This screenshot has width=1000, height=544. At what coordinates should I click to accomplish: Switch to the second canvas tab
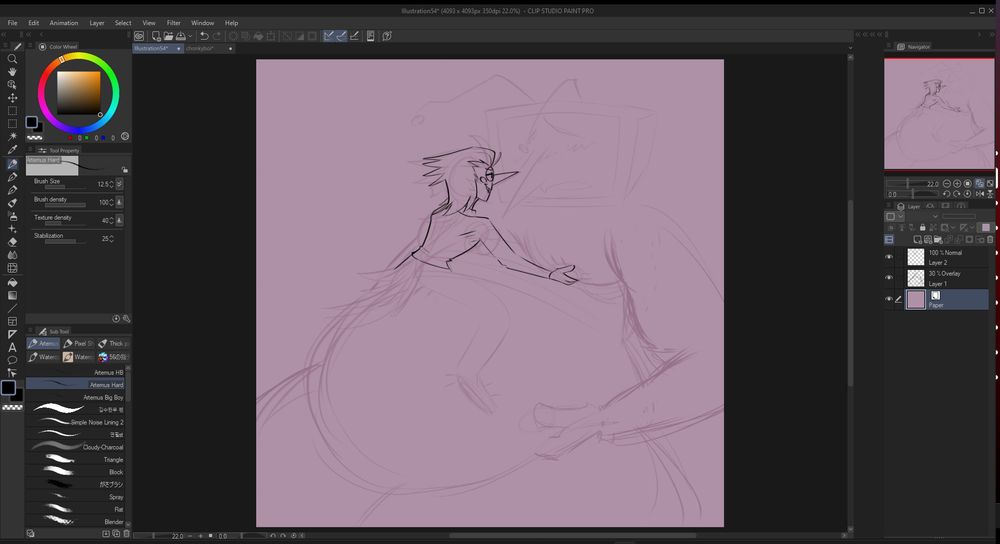pos(210,48)
